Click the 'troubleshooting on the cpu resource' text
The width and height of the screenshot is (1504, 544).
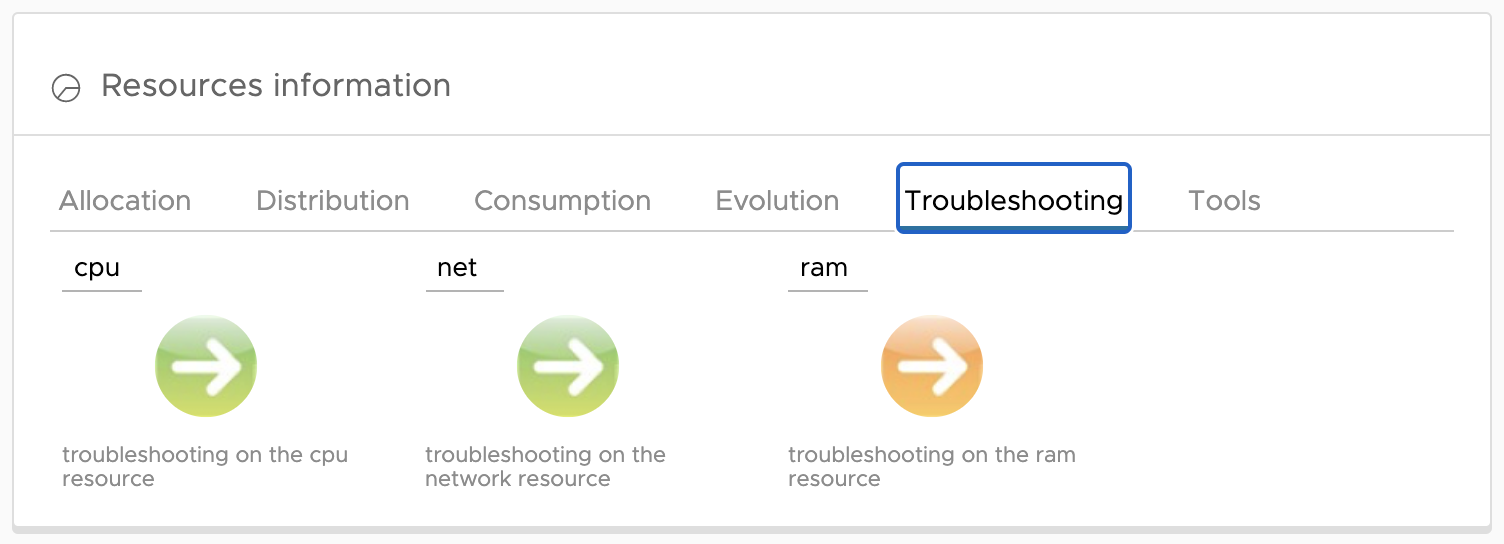tap(205, 466)
